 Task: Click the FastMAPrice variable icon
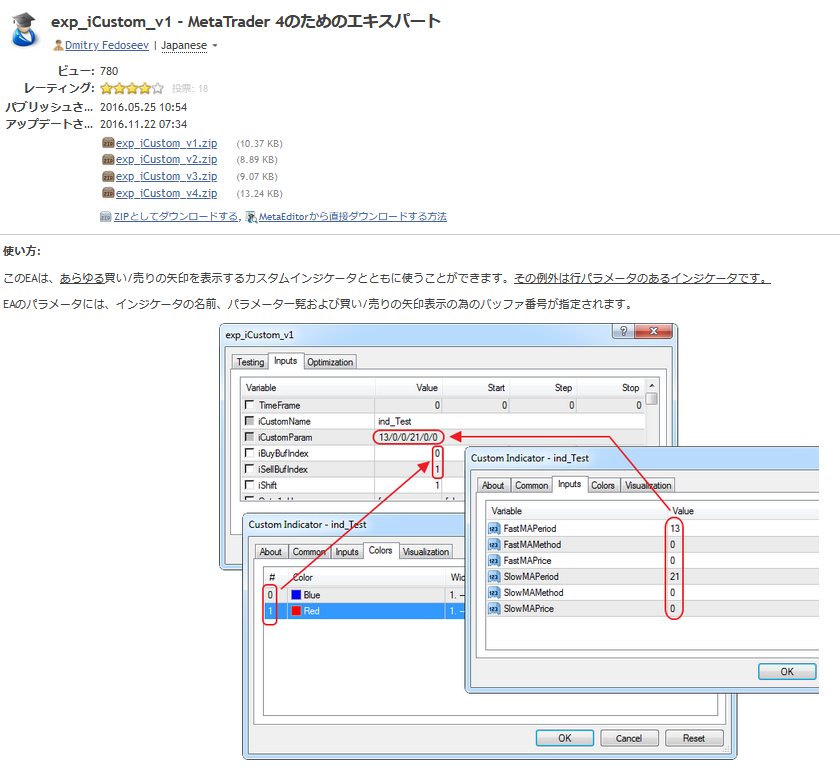(x=494, y=561)
